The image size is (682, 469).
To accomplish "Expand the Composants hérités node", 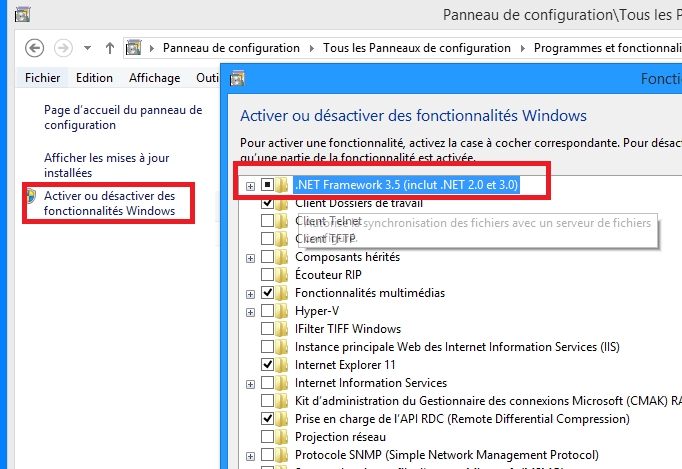I will [x=250, y=258].
